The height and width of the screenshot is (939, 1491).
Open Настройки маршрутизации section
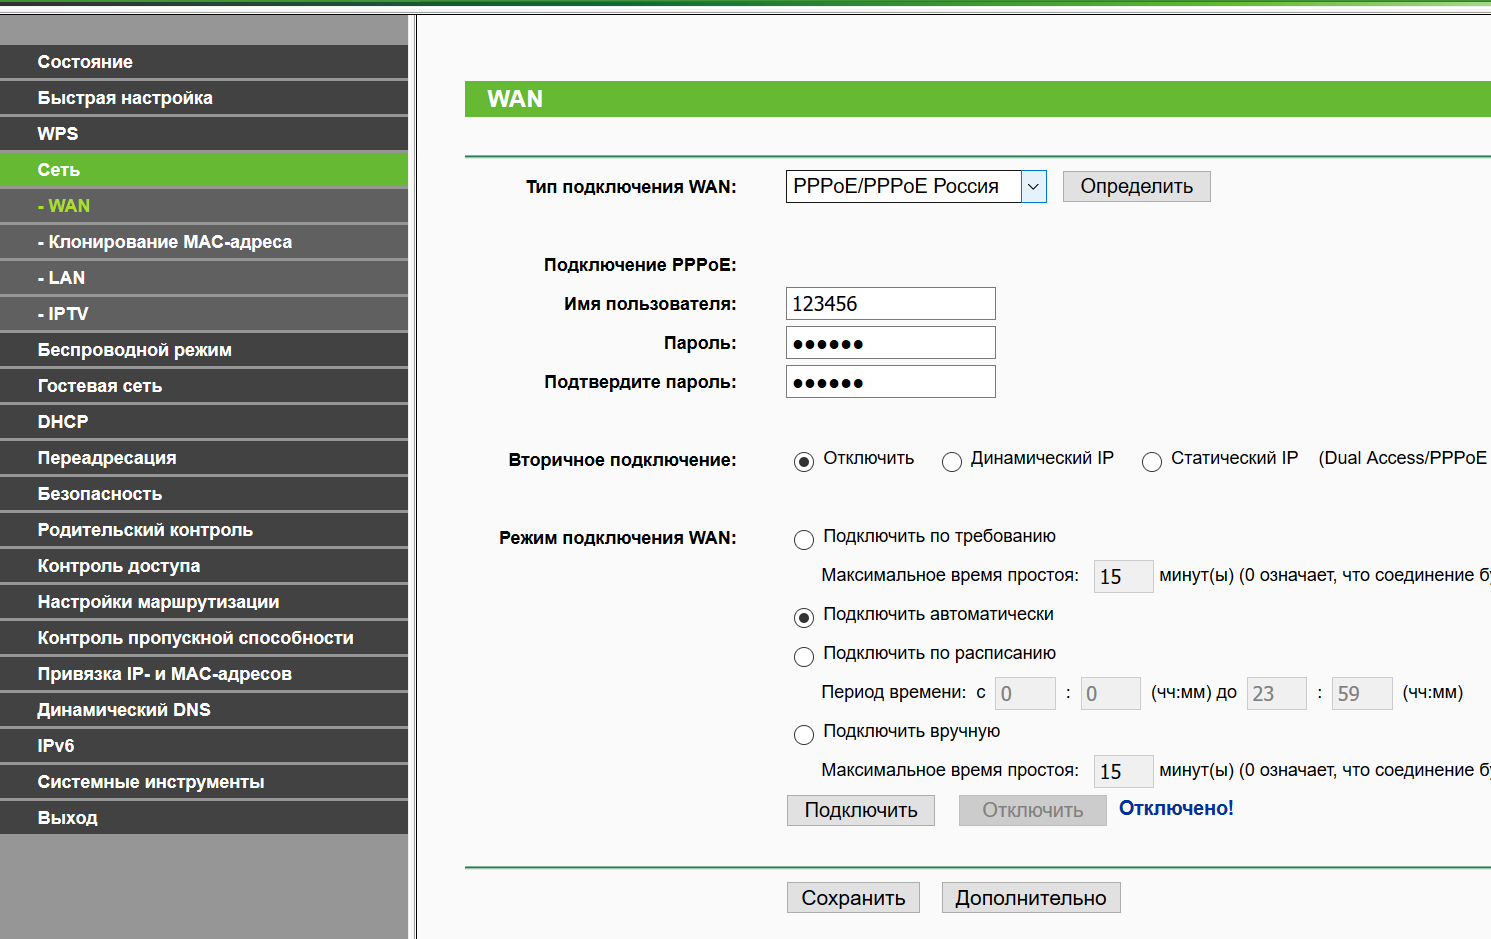tap(204, 602)
